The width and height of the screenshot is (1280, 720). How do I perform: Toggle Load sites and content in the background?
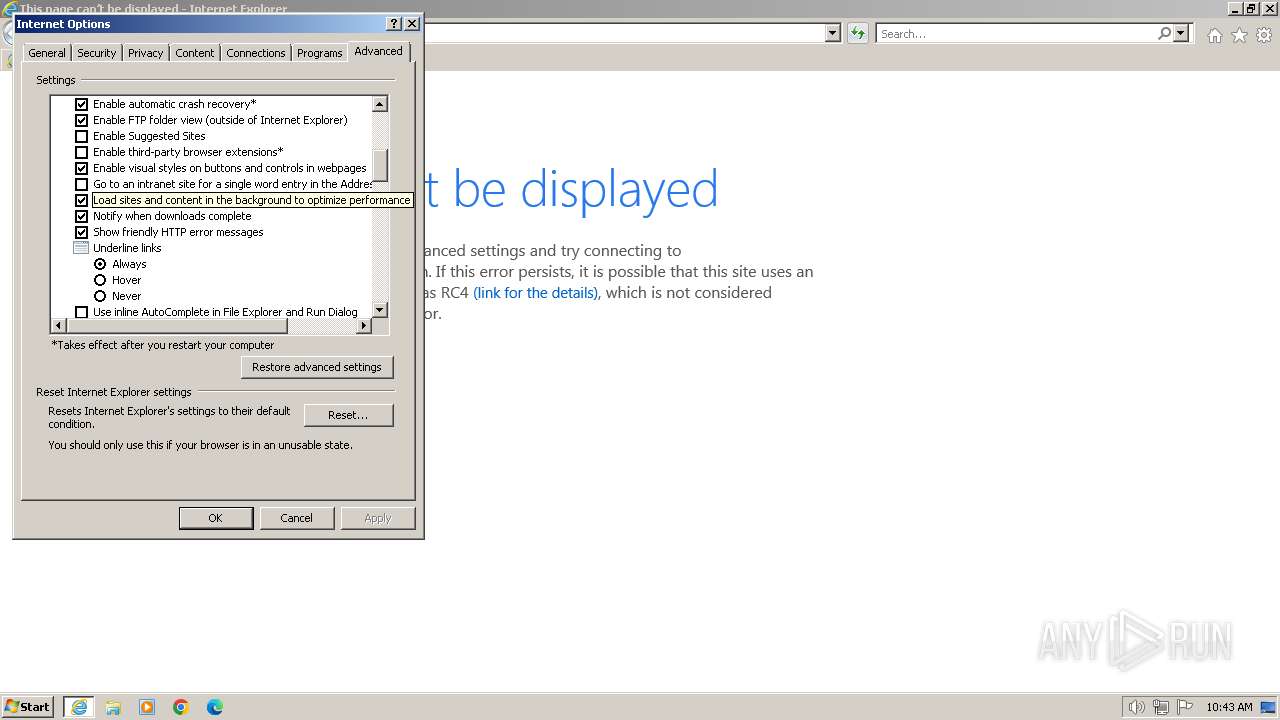82,200
